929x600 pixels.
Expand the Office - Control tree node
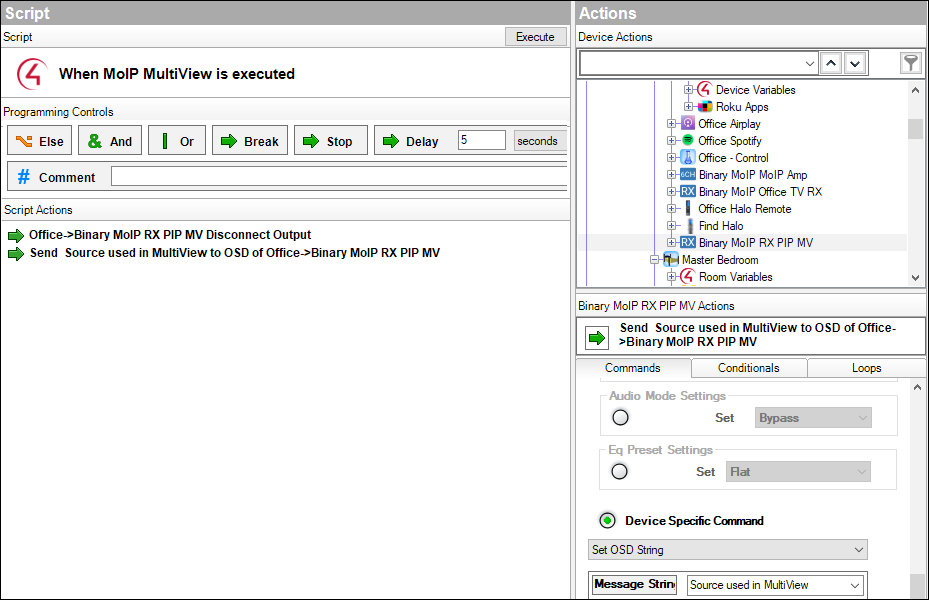tap(672, 158)
